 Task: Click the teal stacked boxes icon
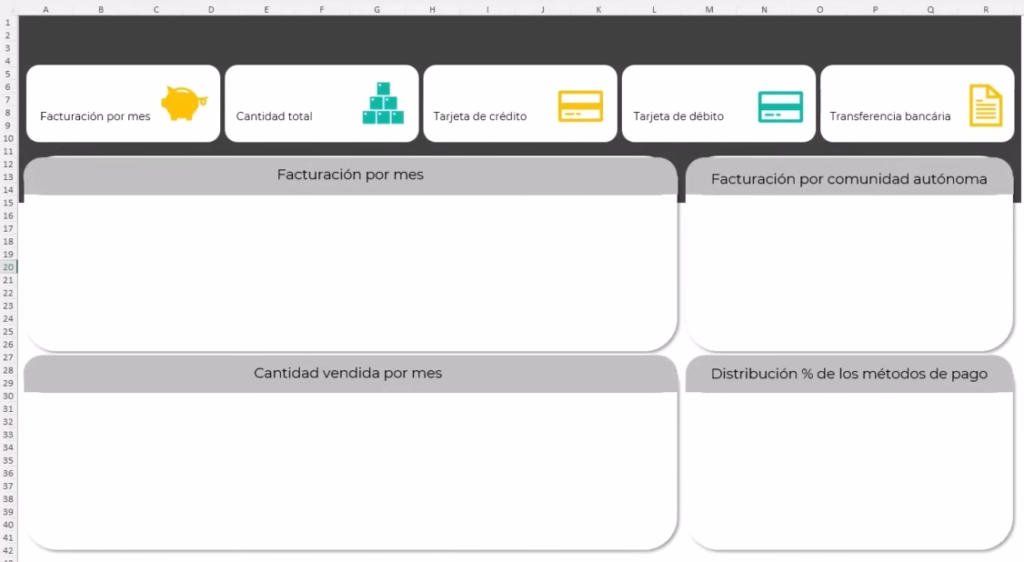tap(383, 103)
